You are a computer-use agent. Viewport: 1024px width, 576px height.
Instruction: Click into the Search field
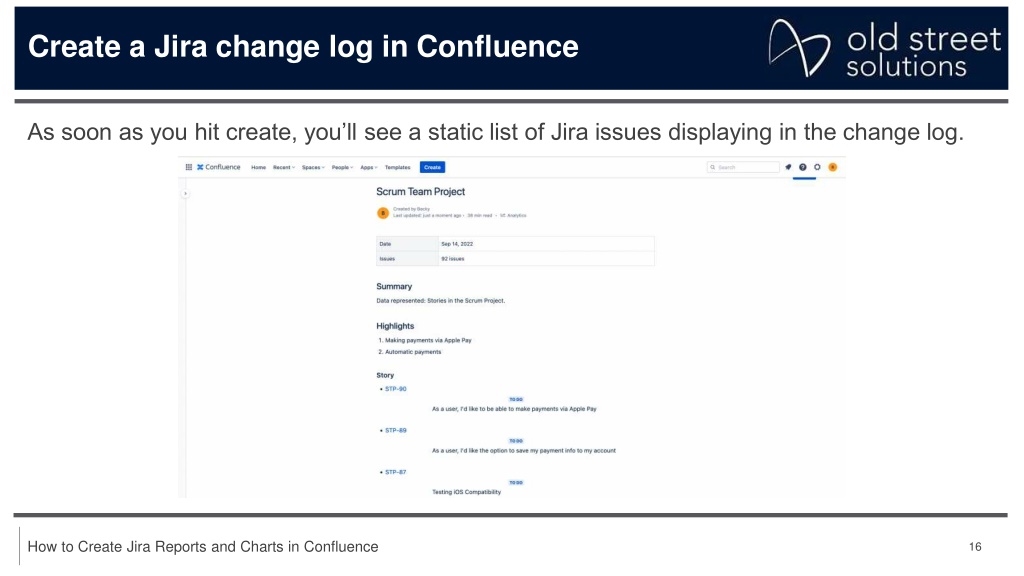pos(743,167)
